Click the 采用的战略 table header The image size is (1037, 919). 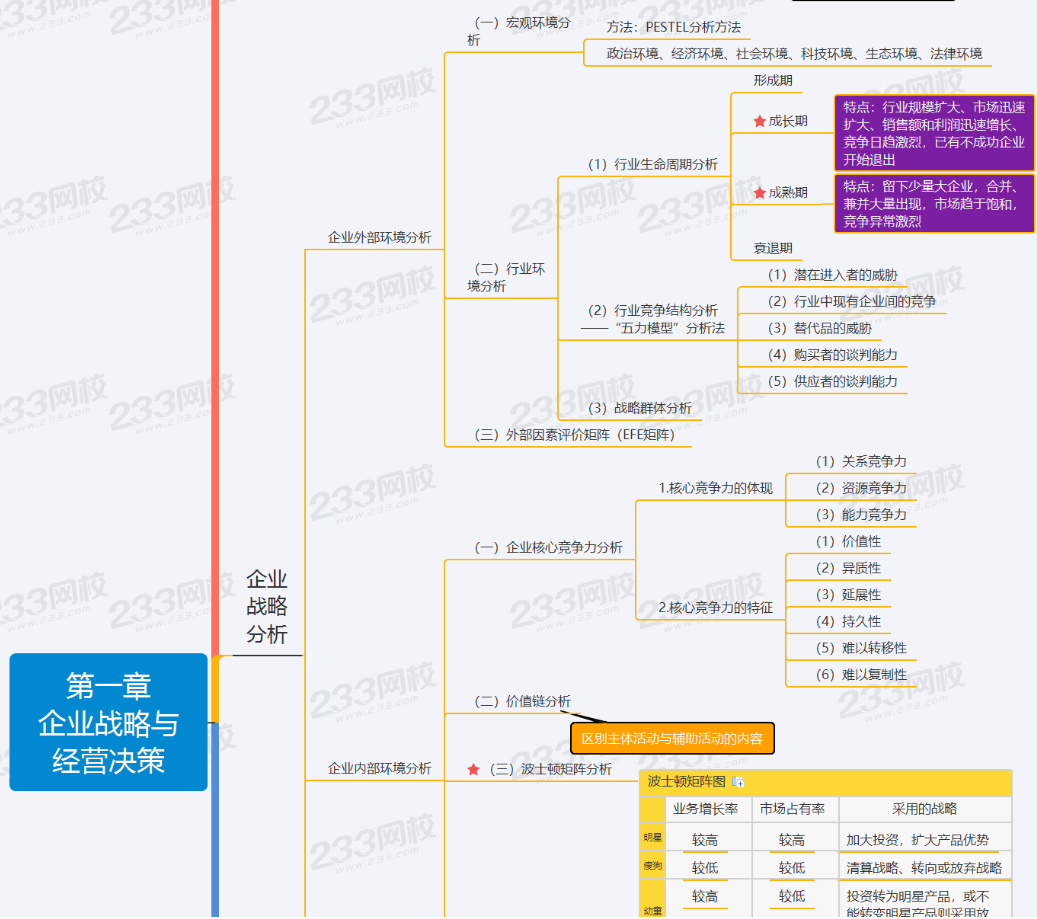pos(924,809)
